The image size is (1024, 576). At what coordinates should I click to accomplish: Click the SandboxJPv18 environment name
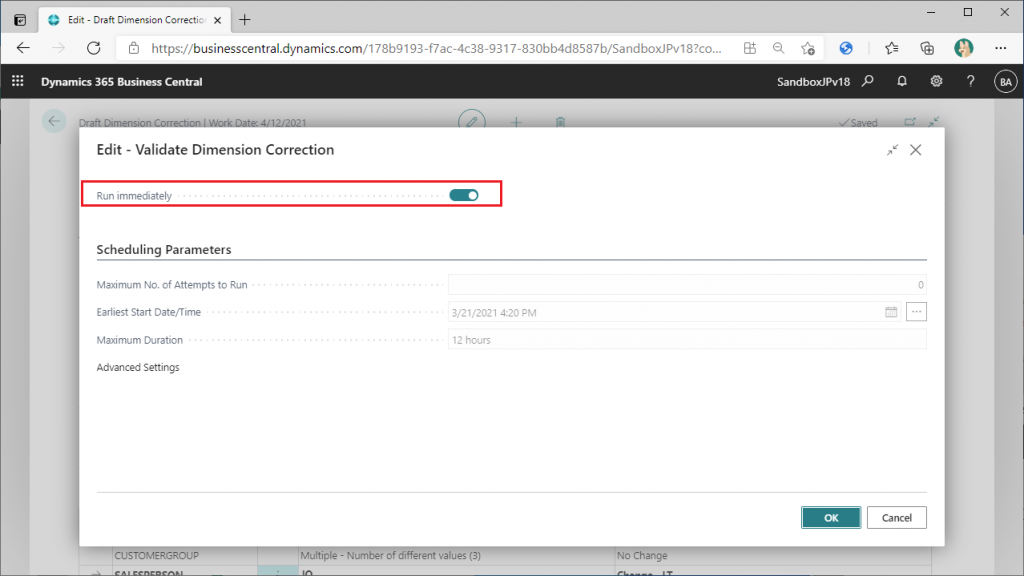814,82
